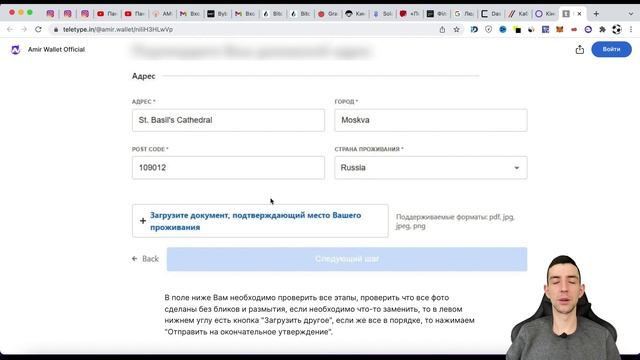Image resolution: width=640 pixels, height=360 pixels.
Task: Switch to the Gra tab
Action: click(x=328, y=13)
